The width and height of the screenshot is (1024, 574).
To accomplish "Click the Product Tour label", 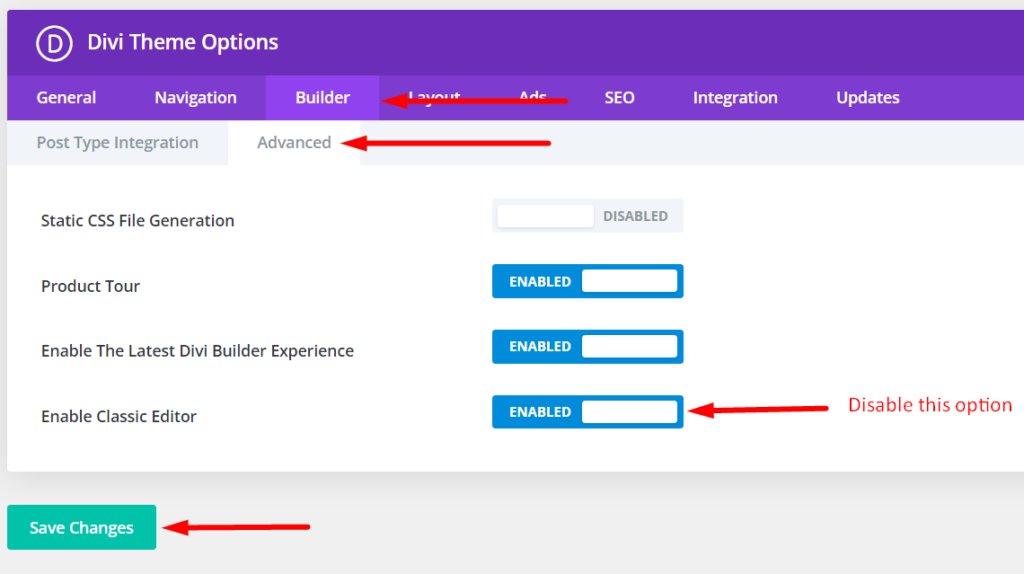I will tap(91, 286).
